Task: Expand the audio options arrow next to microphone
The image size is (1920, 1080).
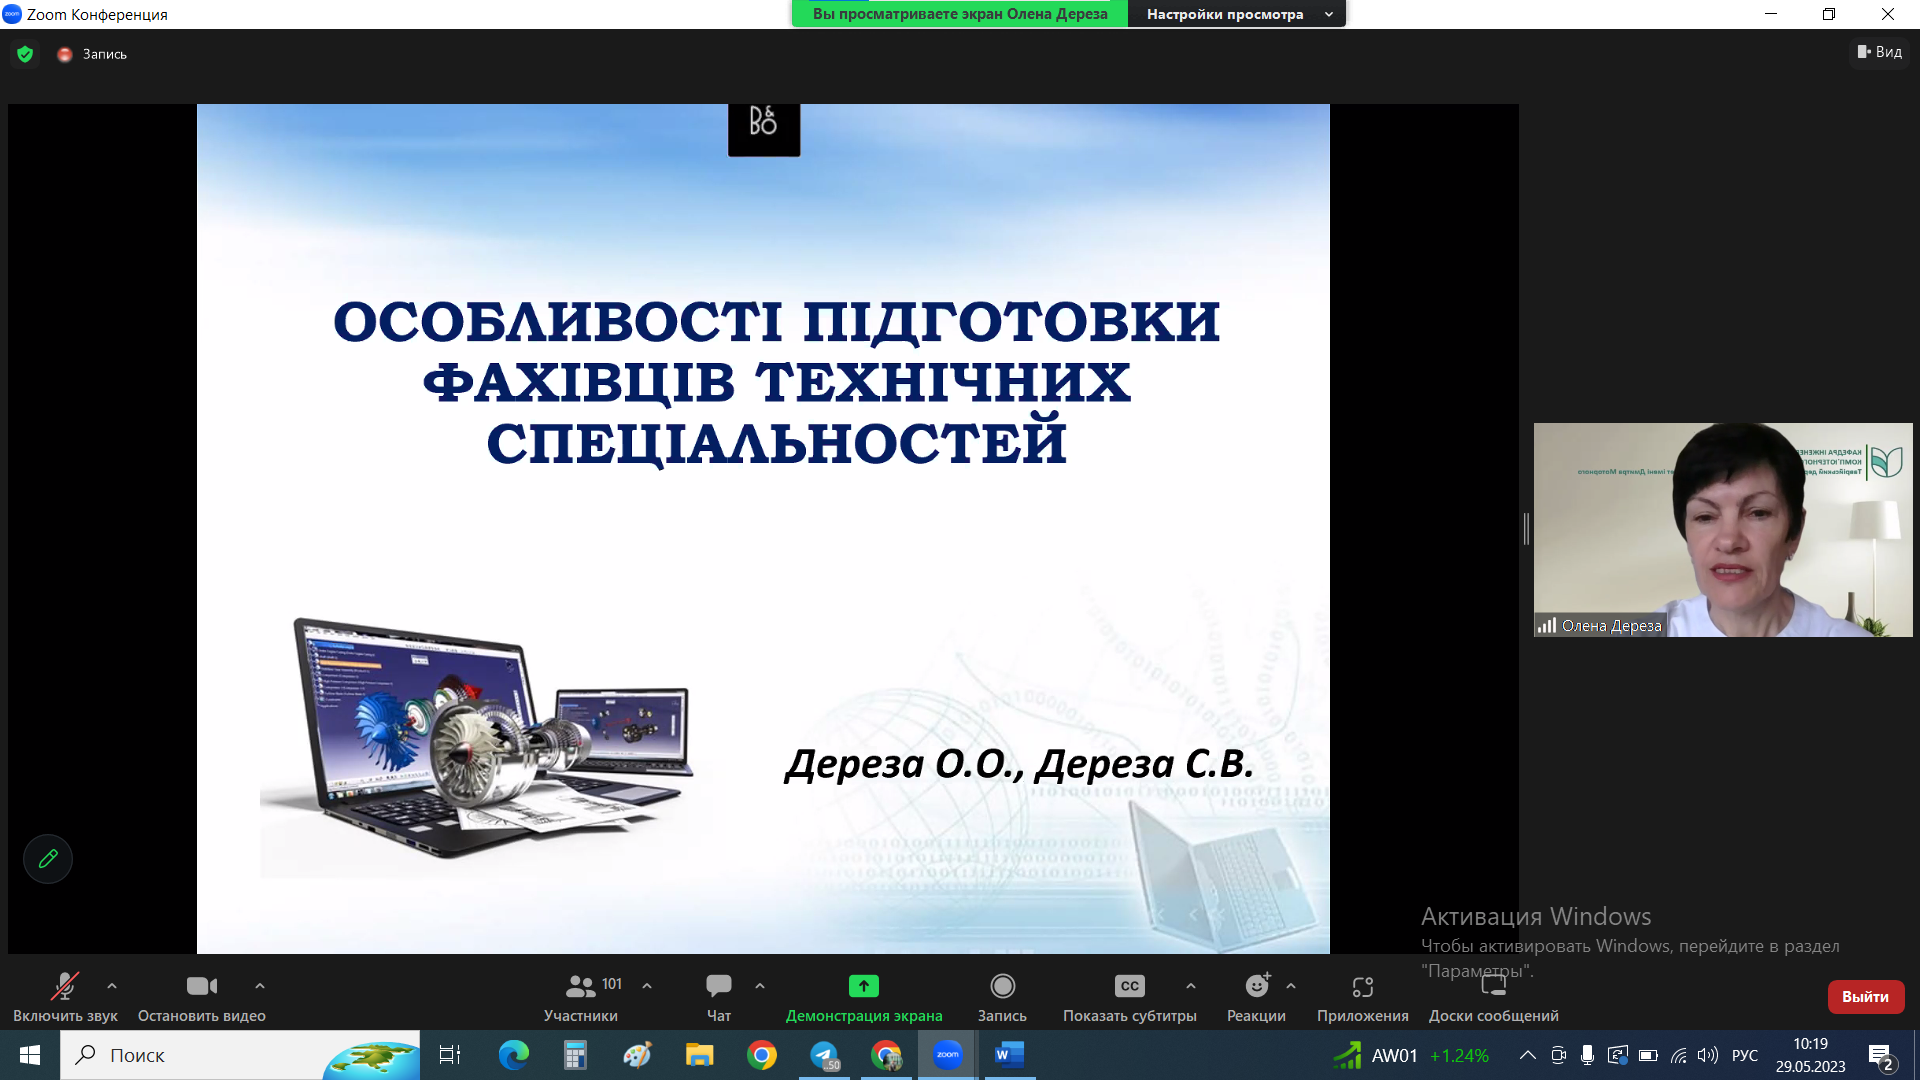Action: 112,986
